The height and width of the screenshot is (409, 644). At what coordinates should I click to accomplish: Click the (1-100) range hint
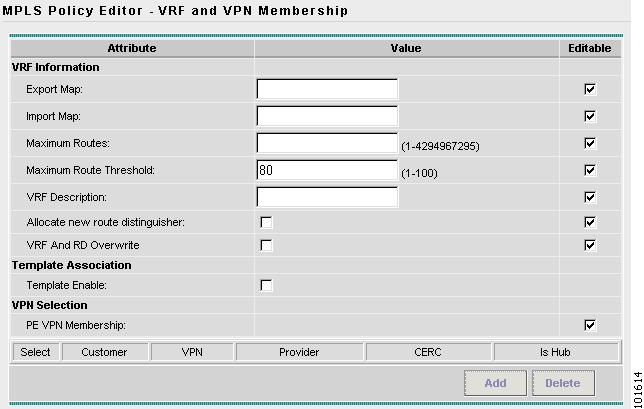(419, 173)
